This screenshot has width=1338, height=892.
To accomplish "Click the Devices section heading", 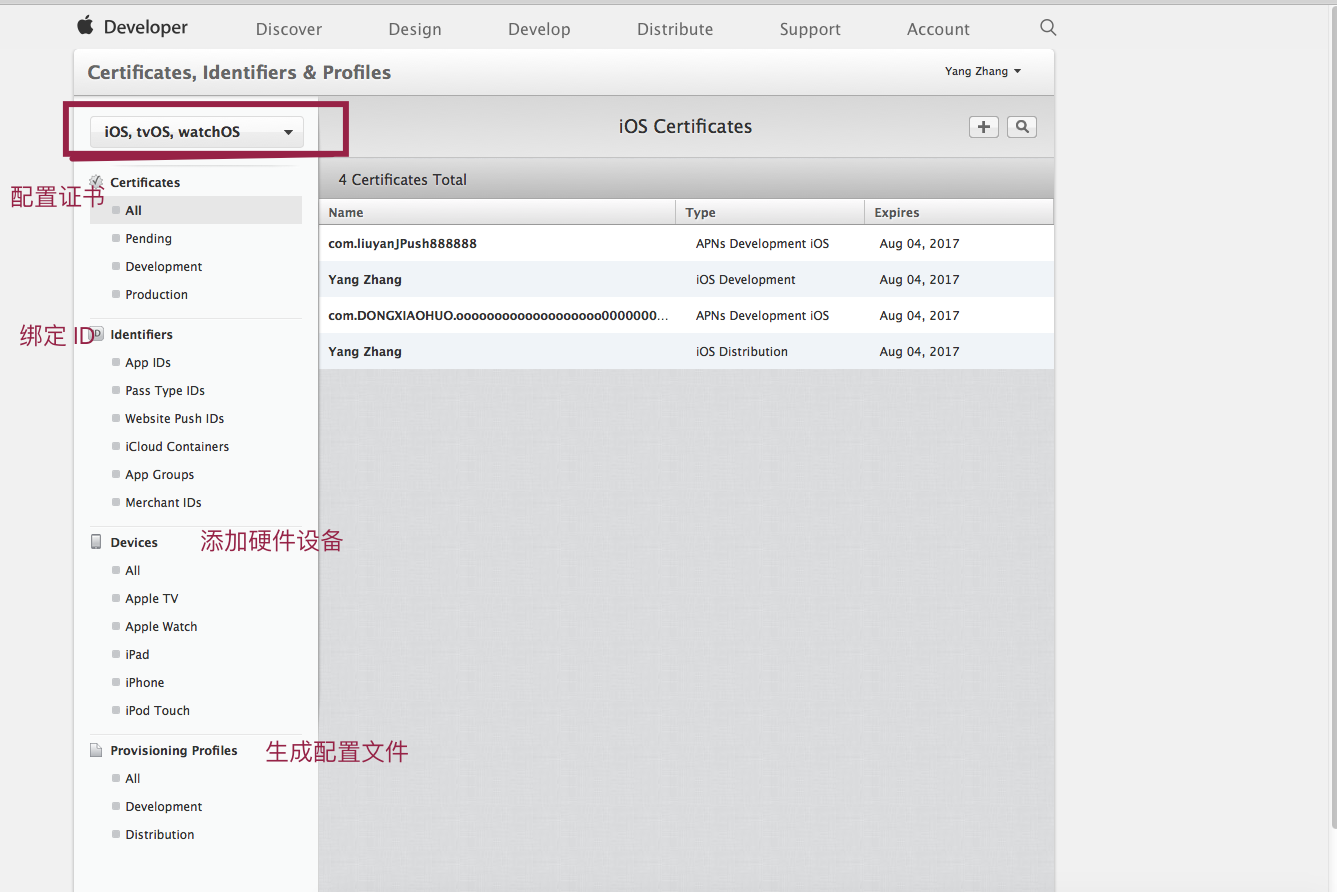I will [134, 542].
